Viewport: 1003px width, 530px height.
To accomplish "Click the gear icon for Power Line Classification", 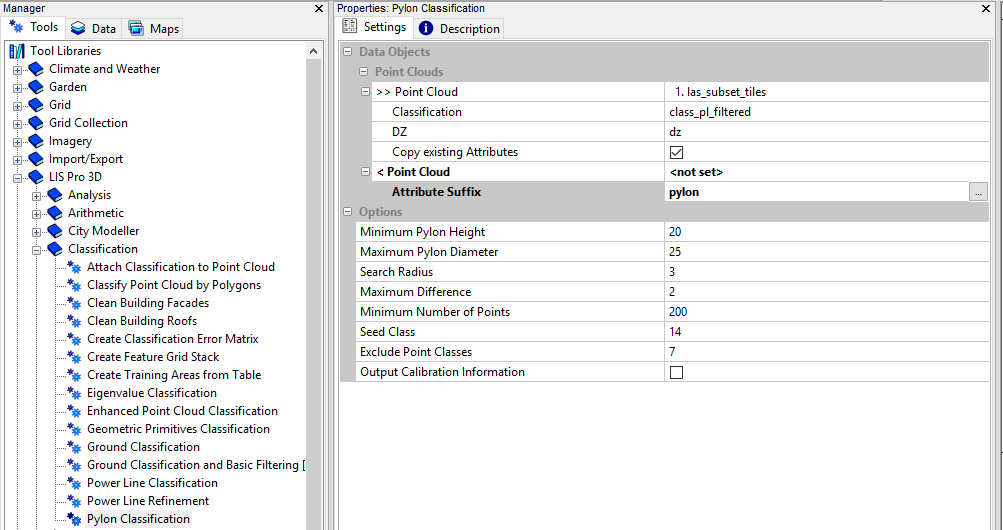I will click(75, 483).
